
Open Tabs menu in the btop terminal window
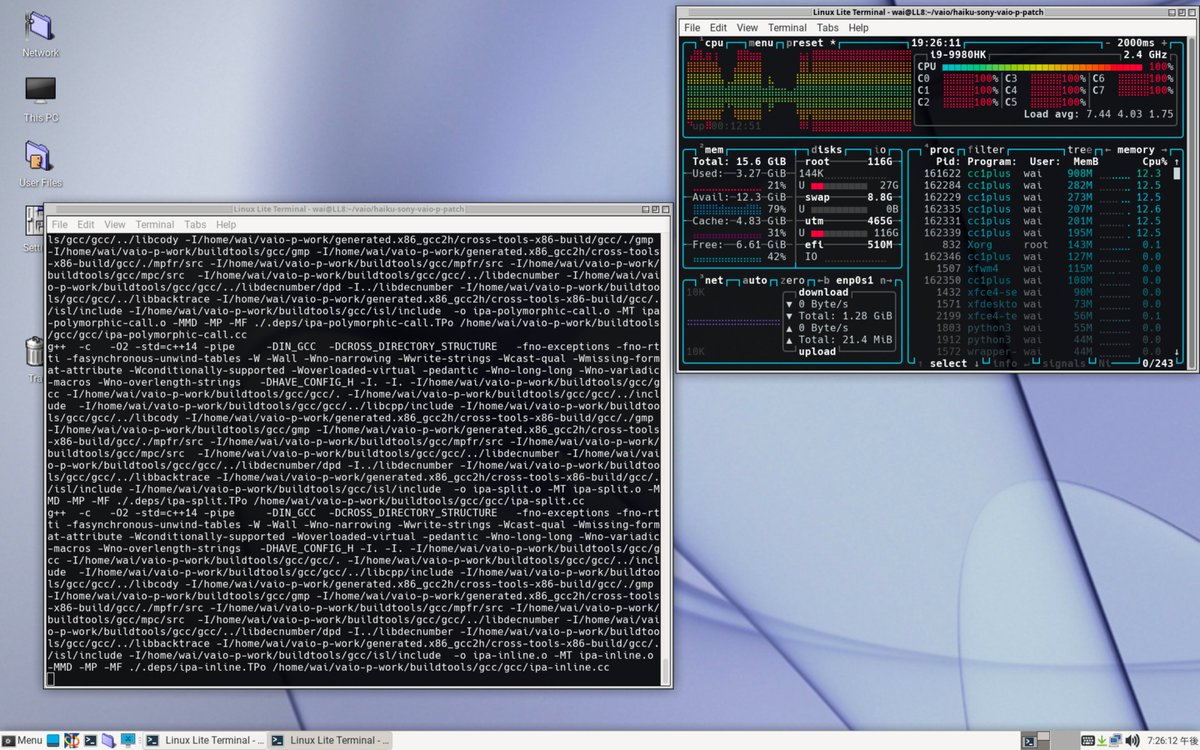827,28
